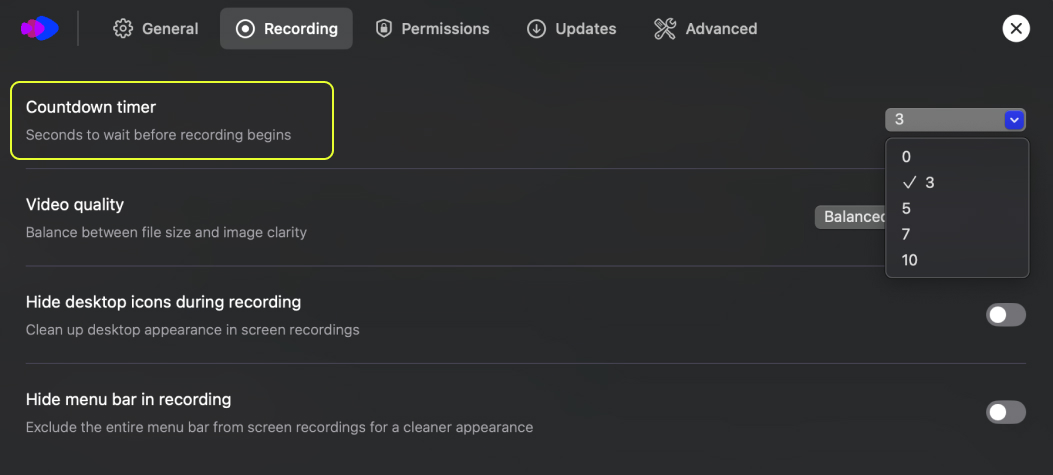The image size is (1053, 475).
Task: Open the Video quality Balanced dropdown
Action: 851,217
